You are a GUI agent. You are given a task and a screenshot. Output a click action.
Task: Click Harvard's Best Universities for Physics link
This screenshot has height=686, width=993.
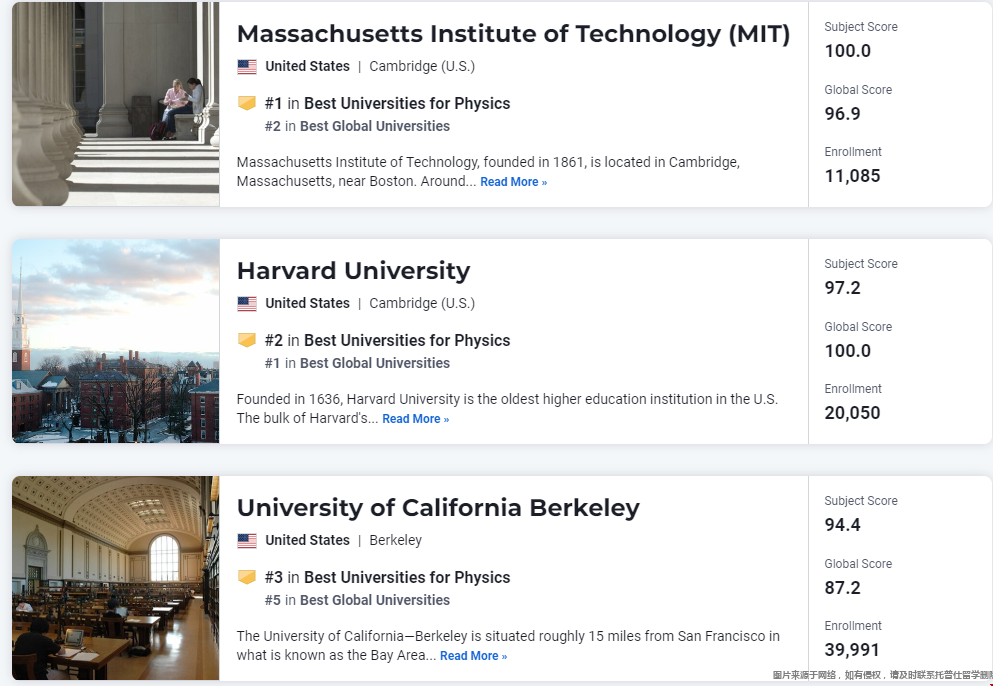click(407, 340)
